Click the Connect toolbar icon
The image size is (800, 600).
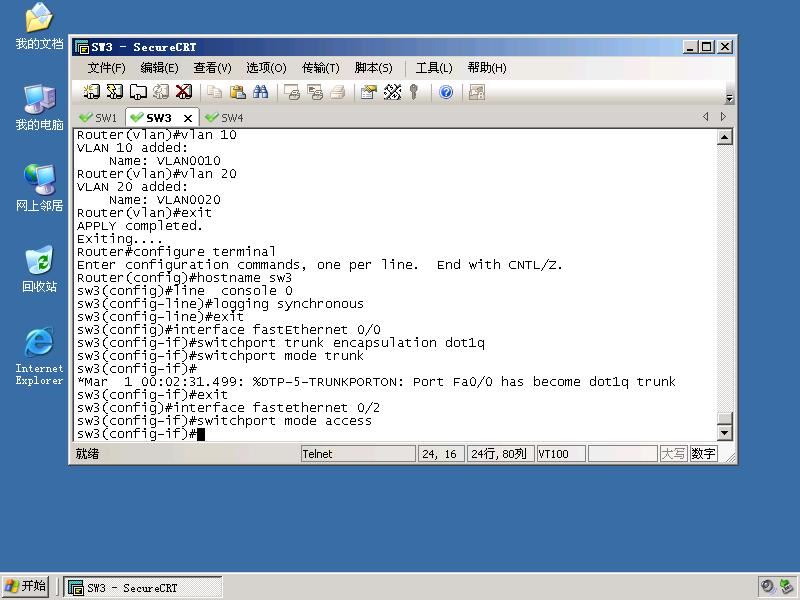tap(92, 92)
